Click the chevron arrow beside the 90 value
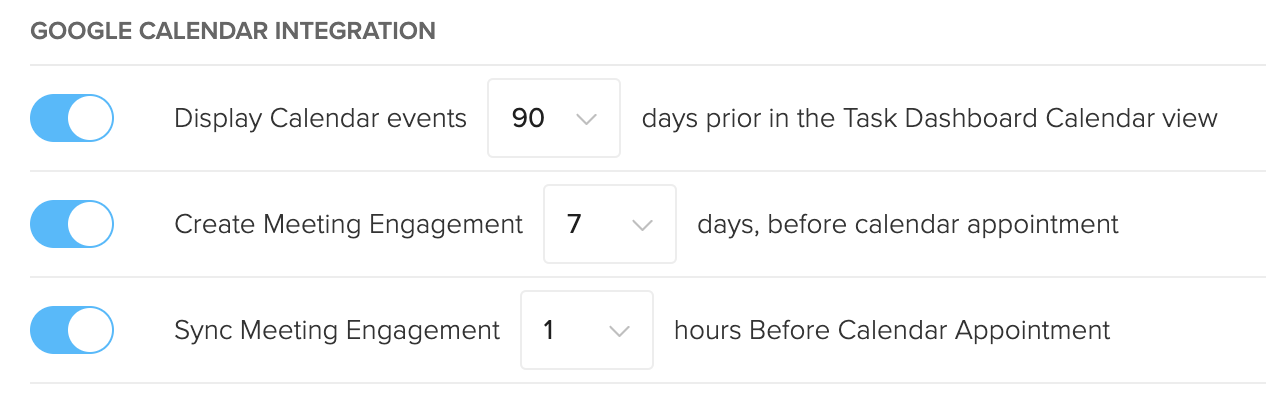Screen dimensions: 1266x398 tap(587, 119)
